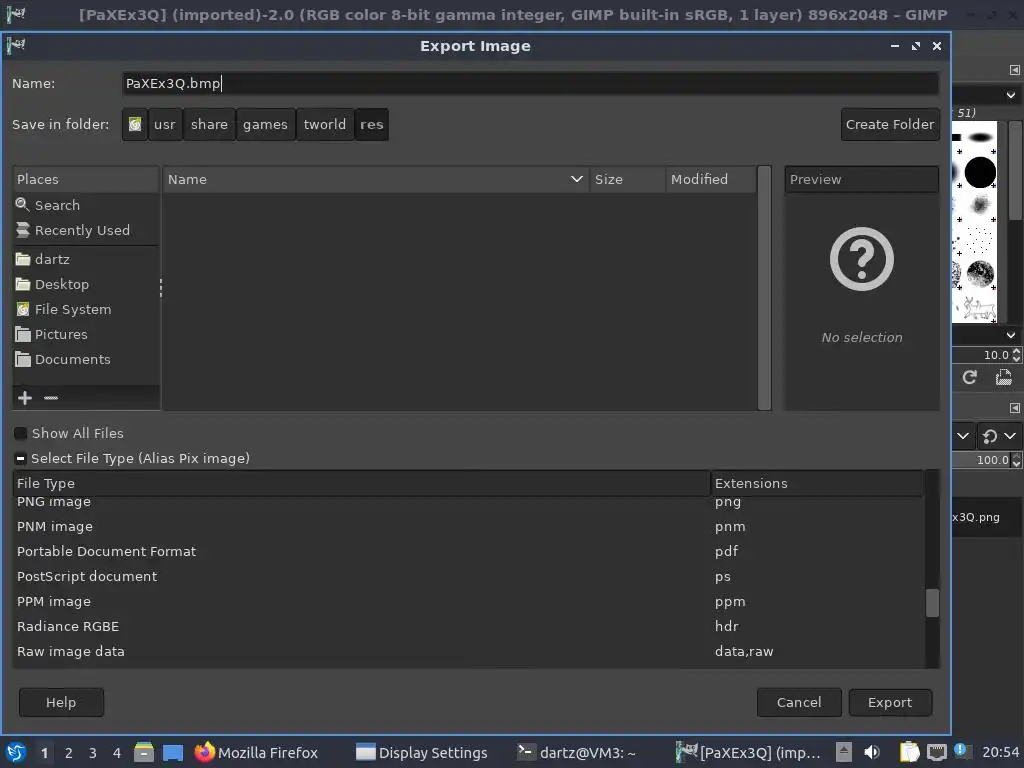Remove selected bookmark with minus icon
This screenshot has height=768, width=1024.
click(51, 398)
